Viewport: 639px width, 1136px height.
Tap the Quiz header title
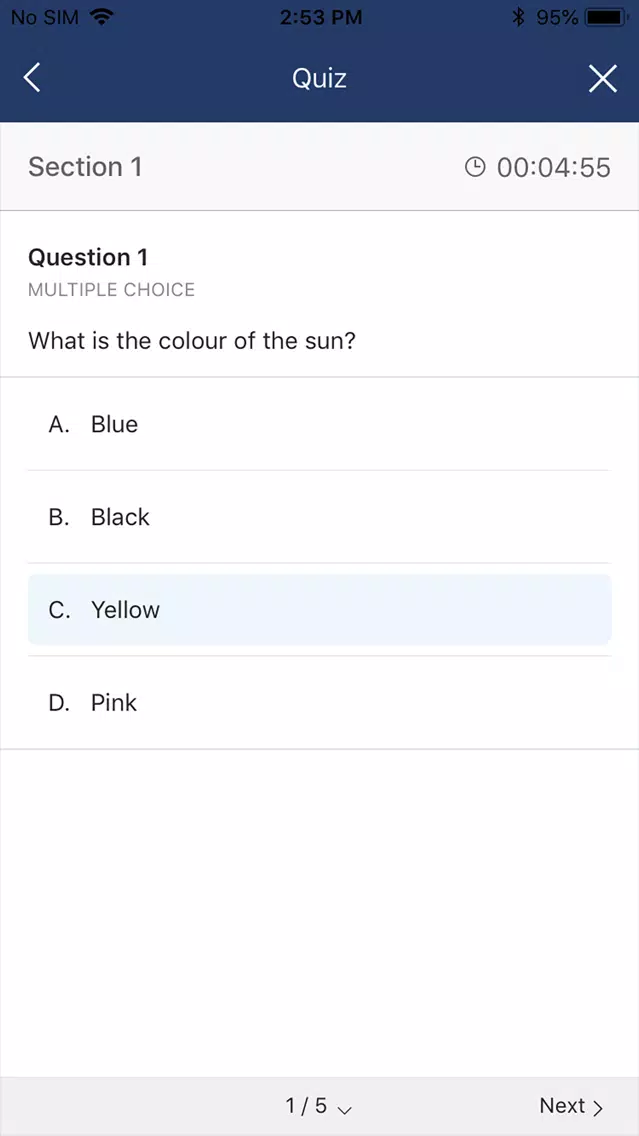(x=319, y=78)
